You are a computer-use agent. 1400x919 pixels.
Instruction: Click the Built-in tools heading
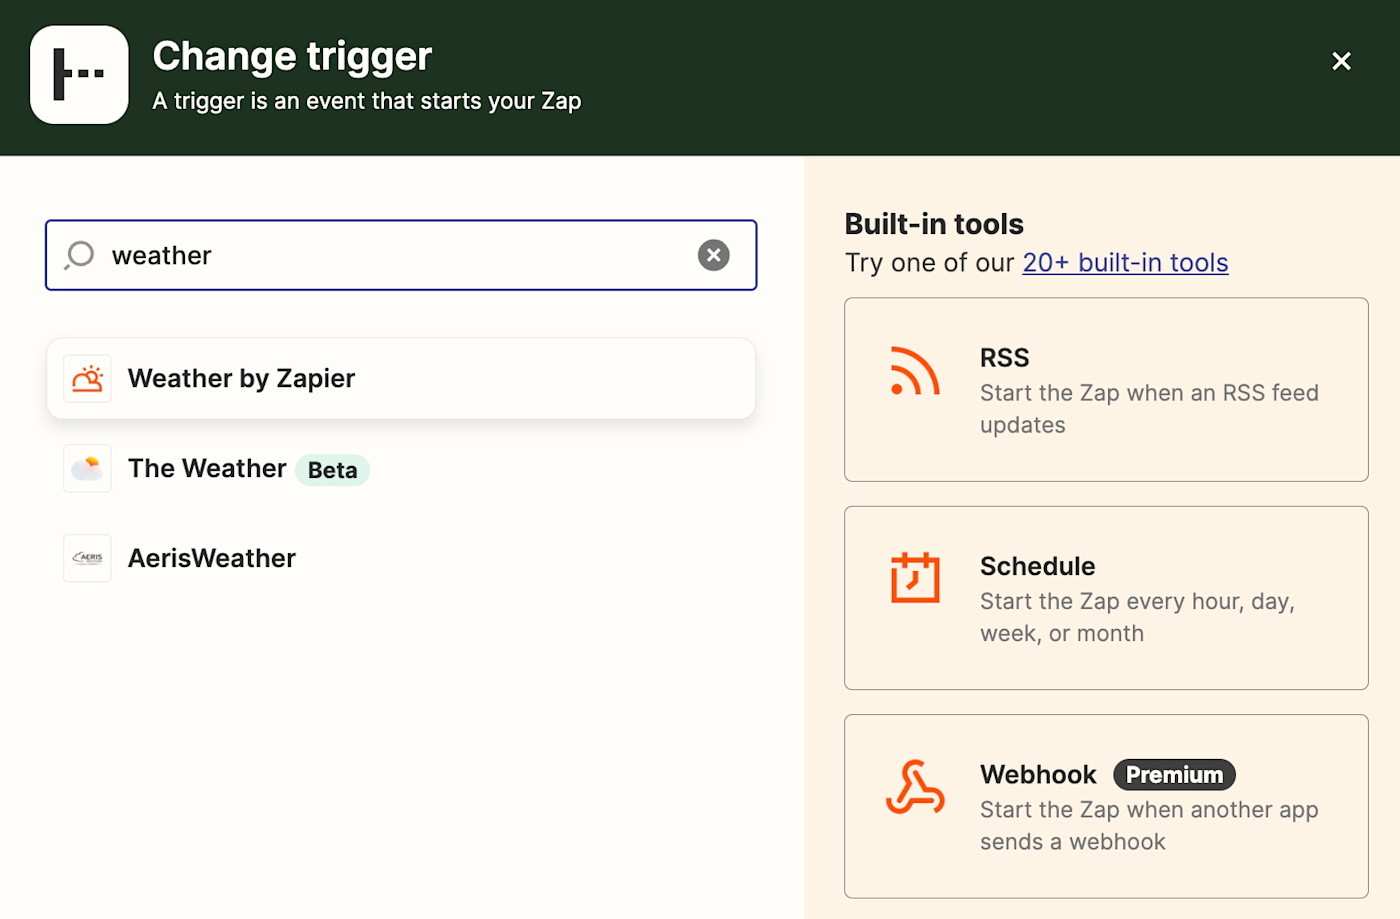(x=934, y=224)
